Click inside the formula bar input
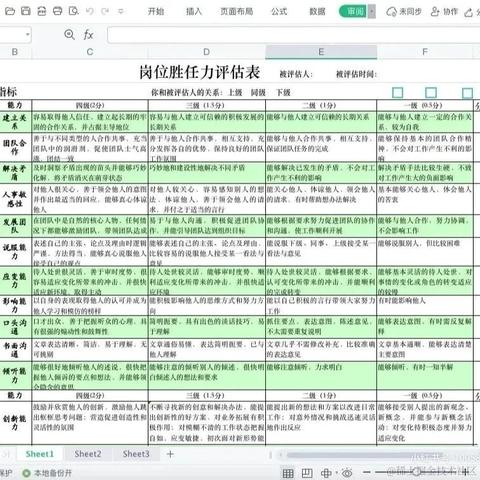The width and height of the screenshot is (480, 480). pyautogui.click(x=293, y=35)
